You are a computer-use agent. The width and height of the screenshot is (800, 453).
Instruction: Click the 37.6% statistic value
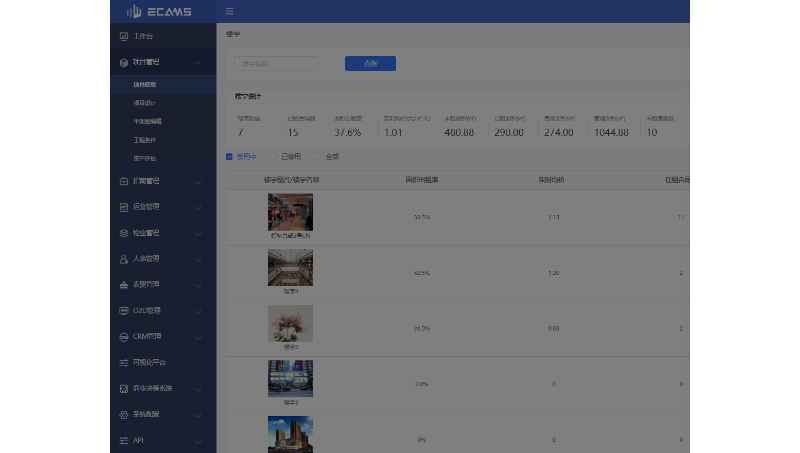click(x=347, y=132)
